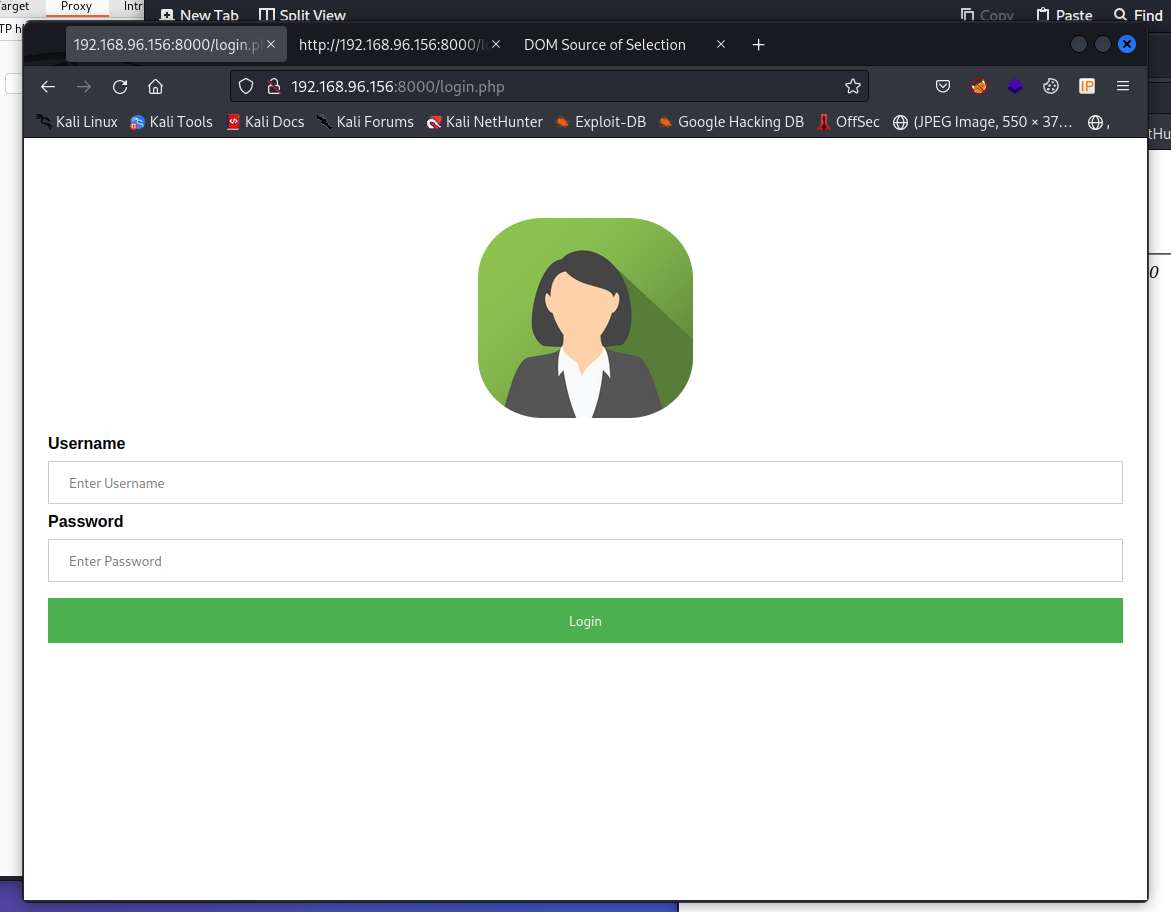Focus the Enter Username field
The width and height of the screenshot is (1171, 912).
click(x=585, y=483)
